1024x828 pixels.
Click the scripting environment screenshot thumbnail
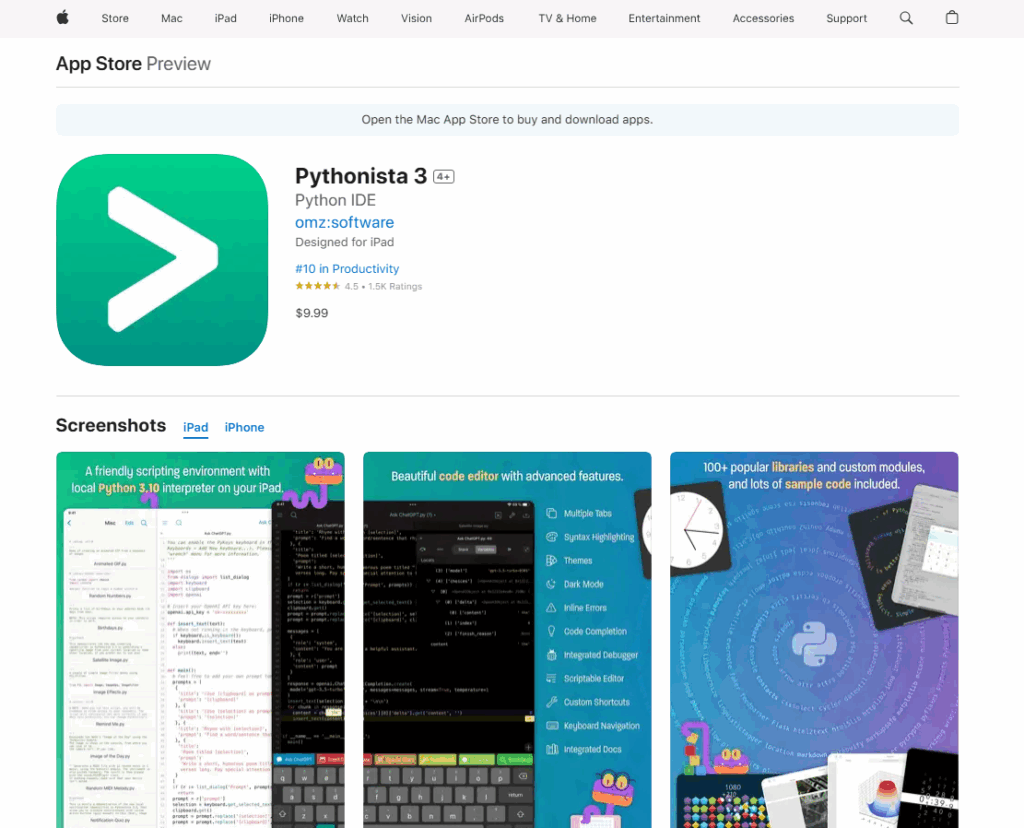200,640
